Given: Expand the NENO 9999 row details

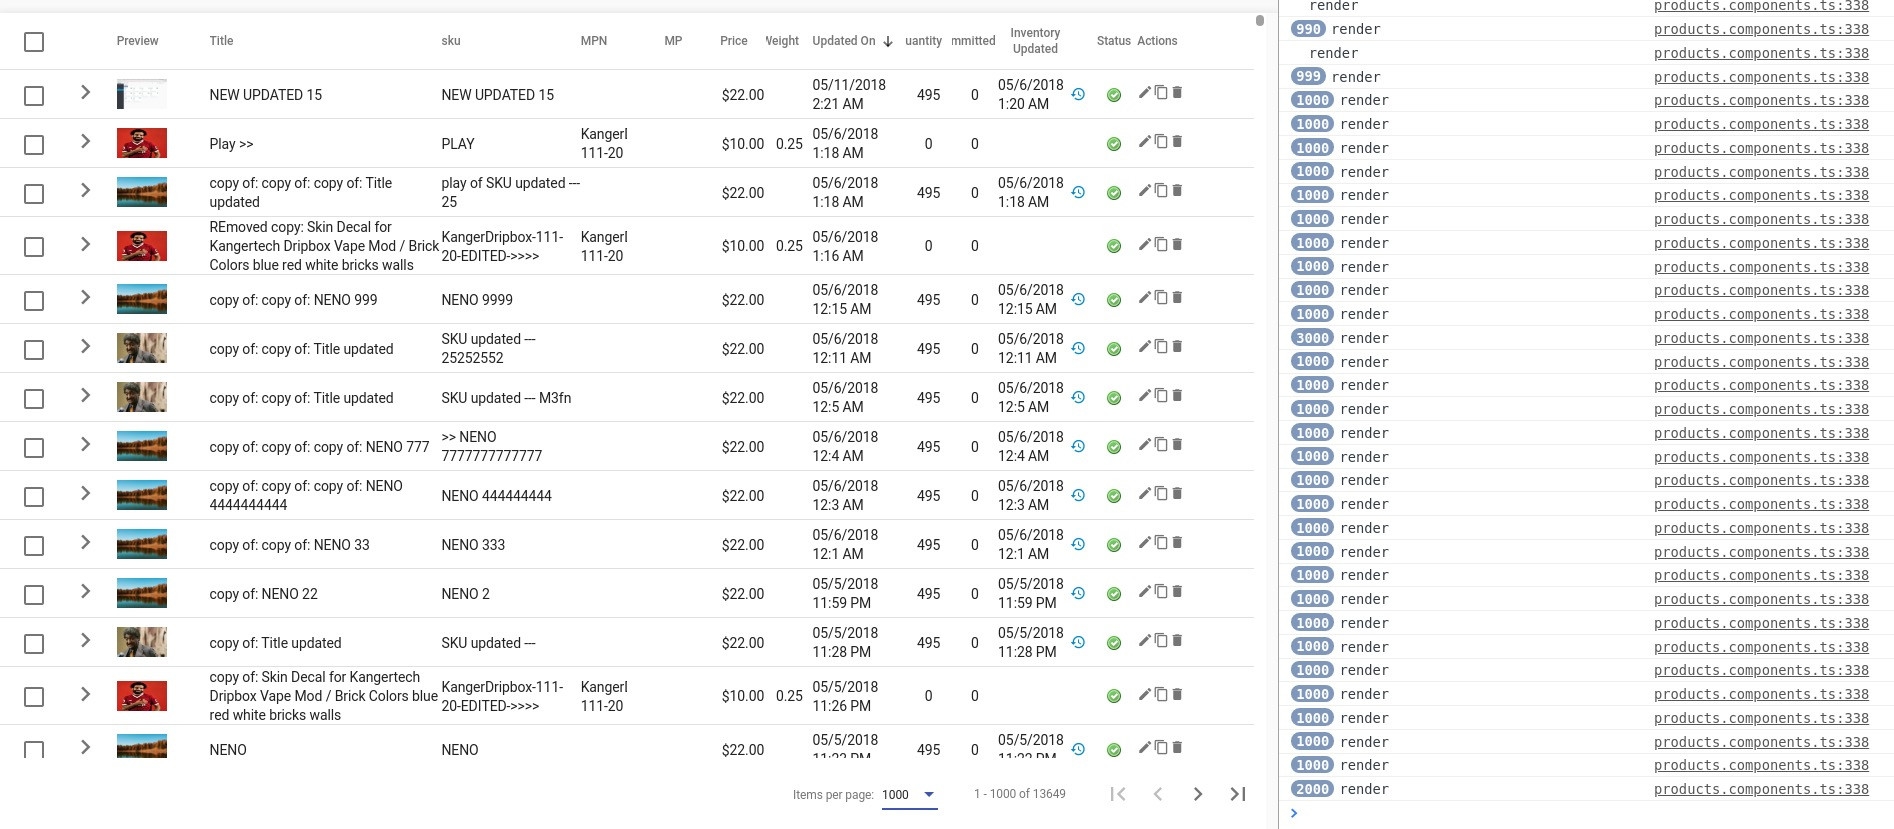Looking at the screenshot, I should [85, 297].
